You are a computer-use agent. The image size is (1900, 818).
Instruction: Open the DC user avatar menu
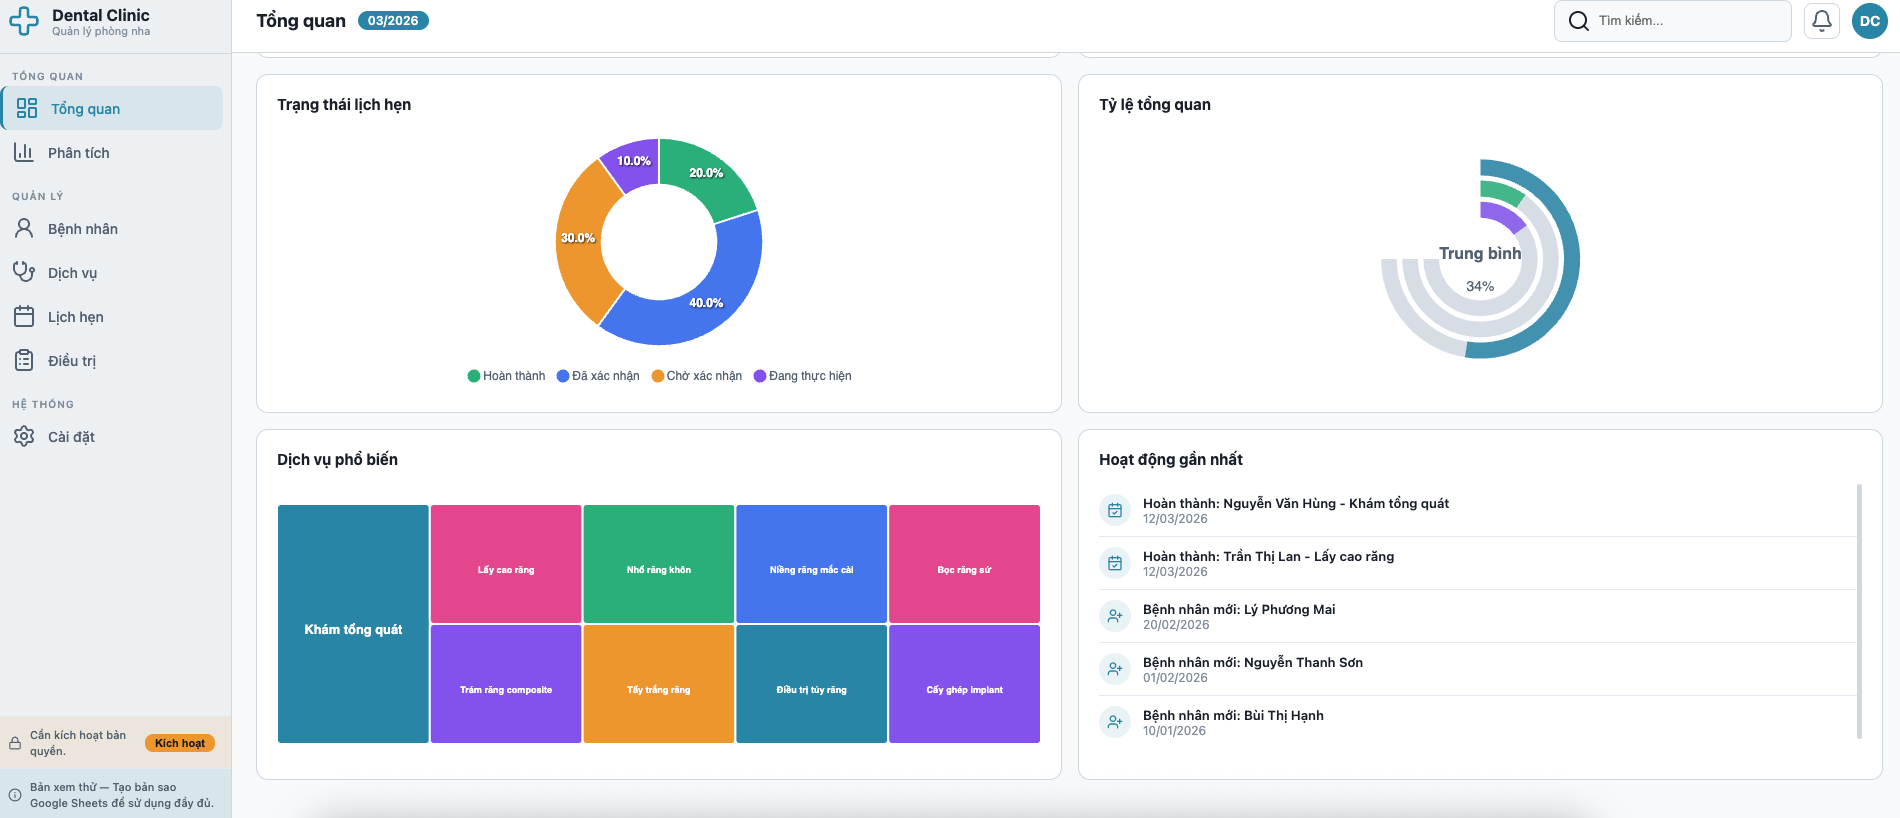point(1869,21)
